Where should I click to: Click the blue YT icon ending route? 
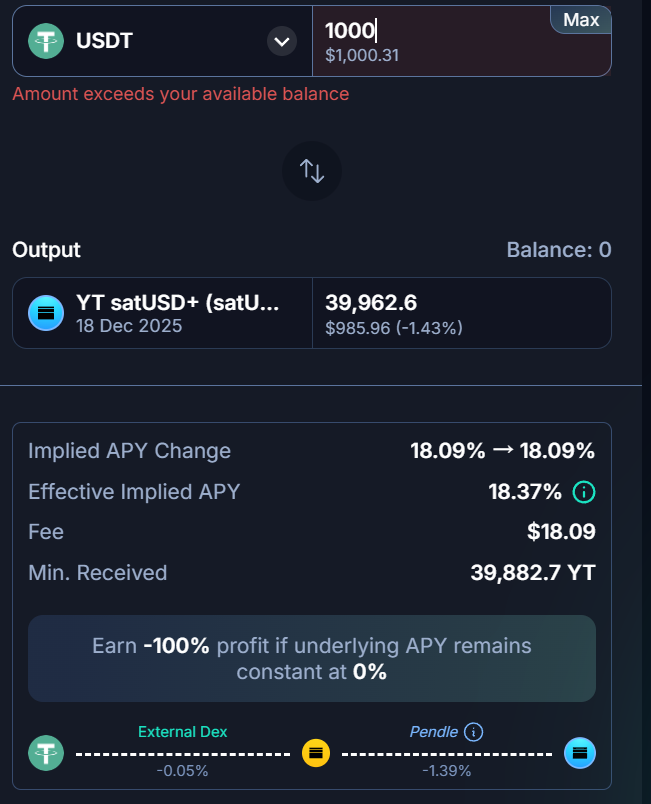tap(580, 752)
